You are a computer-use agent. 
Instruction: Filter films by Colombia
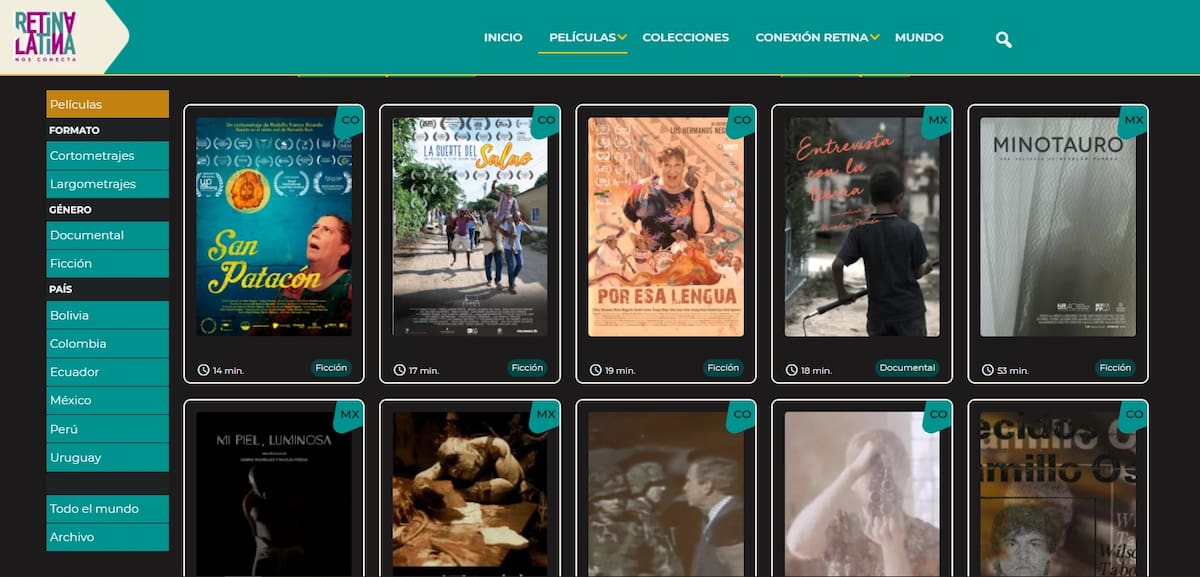pyautogui.click(x=107, y=344)
